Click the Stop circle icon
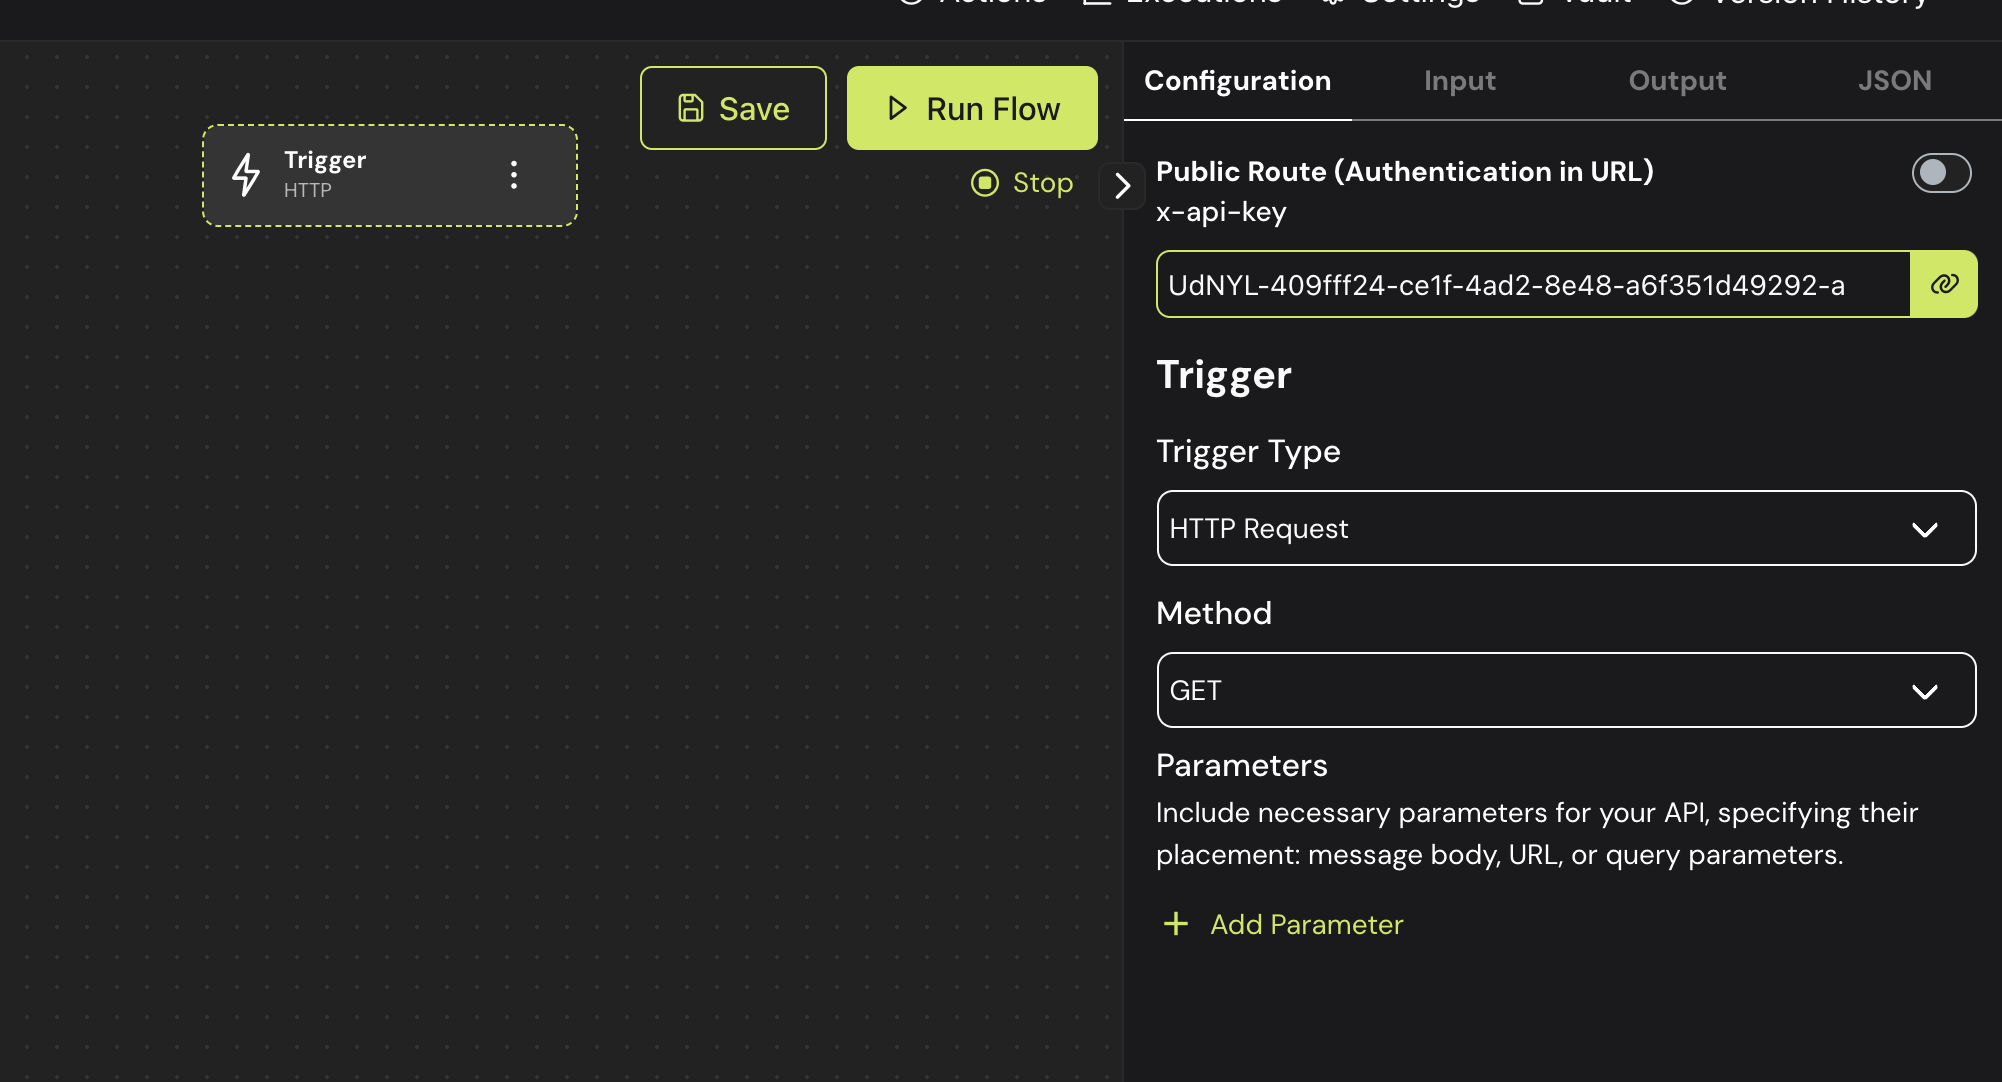The height and width of the screenshot is (1082, 2002). click(x=985, y=183)
